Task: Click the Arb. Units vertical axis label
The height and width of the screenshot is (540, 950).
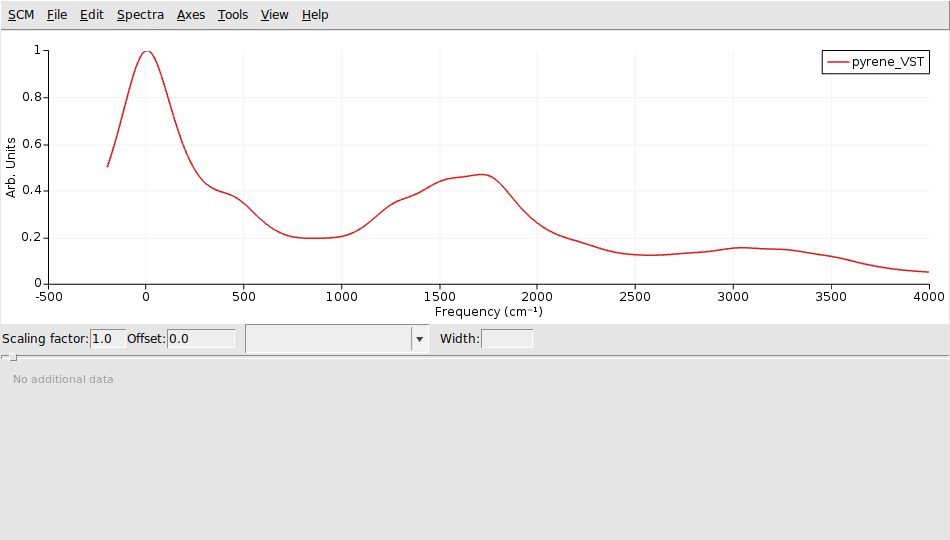Action: (11, 167)
